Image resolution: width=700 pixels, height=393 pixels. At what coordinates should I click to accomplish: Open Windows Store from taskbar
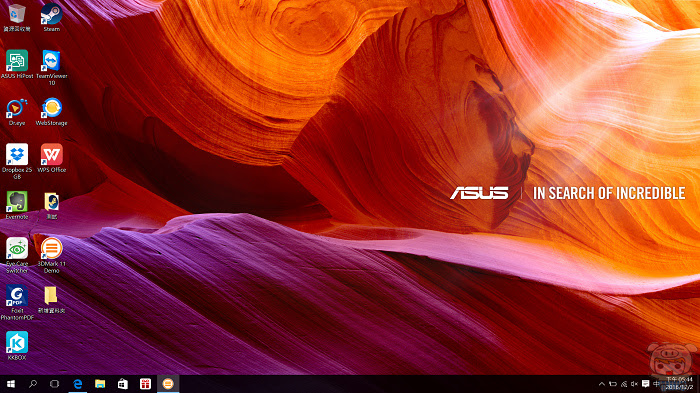coord(123,384)
